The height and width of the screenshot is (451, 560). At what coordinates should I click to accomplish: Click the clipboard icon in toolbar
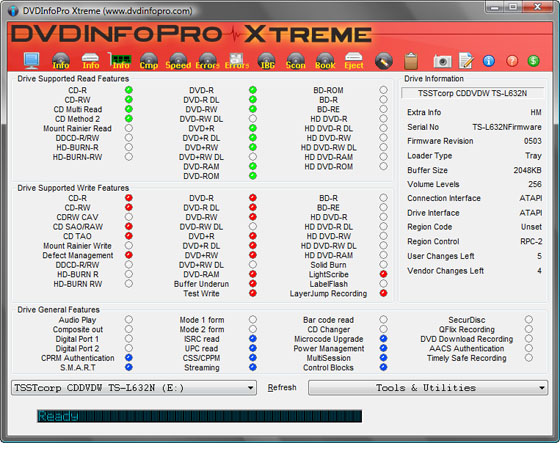tap(411, 61)
